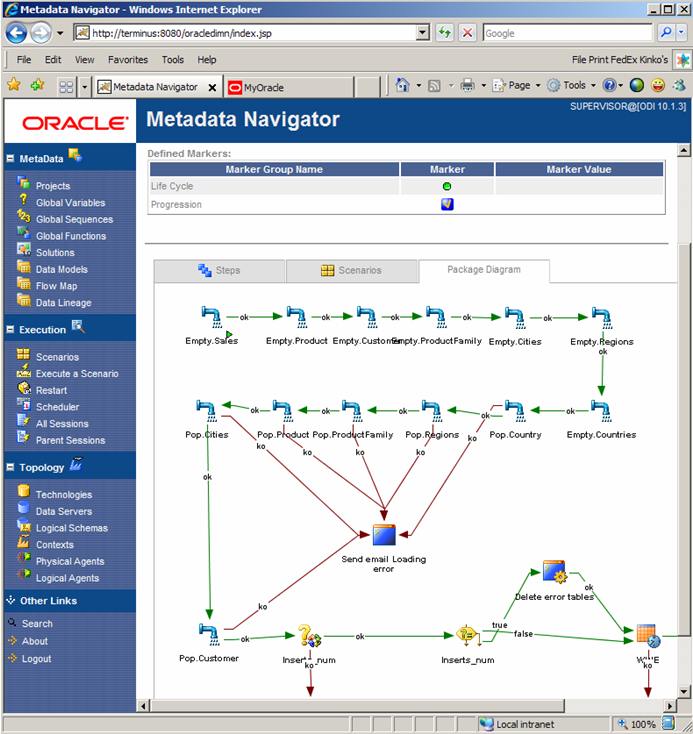Select the Package Diagram tab
Viewport: 693px width, 734px height.
pyautogui.click(x=484, y=270)
